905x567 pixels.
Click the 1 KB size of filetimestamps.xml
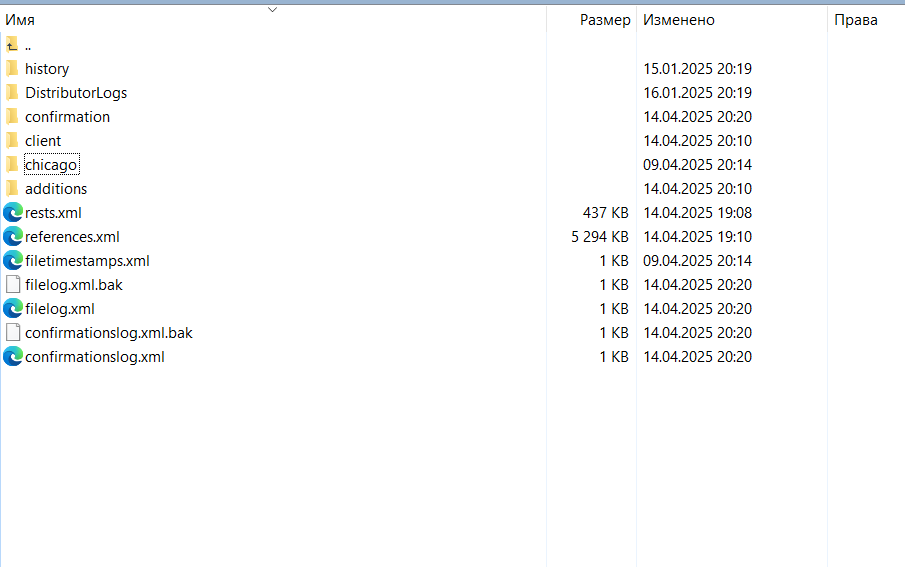614,261
